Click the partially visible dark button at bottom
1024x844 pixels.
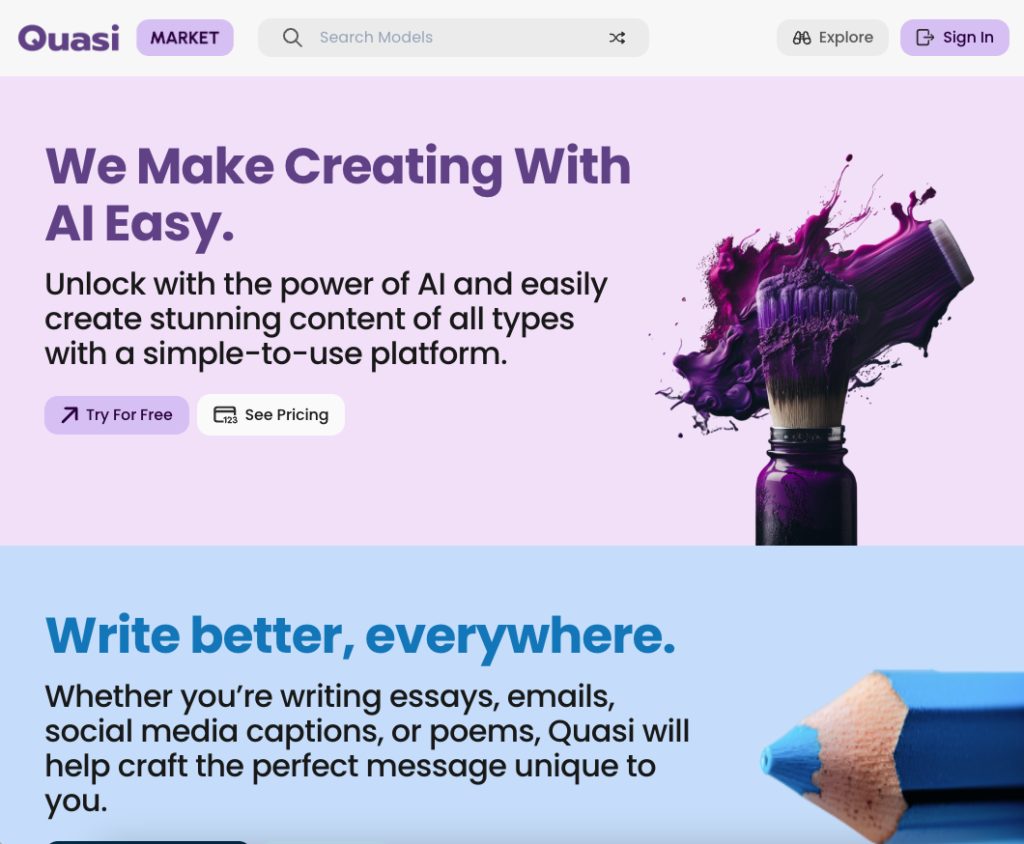148,842
